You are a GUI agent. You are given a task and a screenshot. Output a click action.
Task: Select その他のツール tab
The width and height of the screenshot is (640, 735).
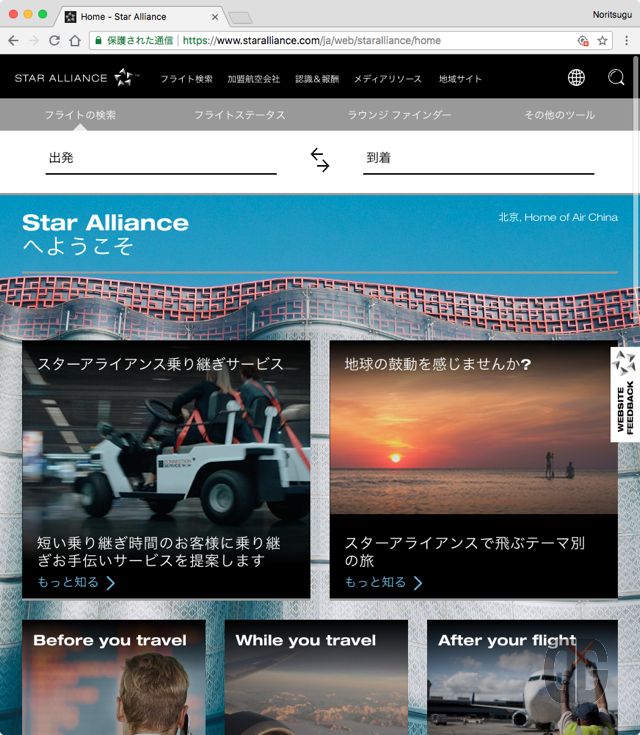[x=559, y=115]
